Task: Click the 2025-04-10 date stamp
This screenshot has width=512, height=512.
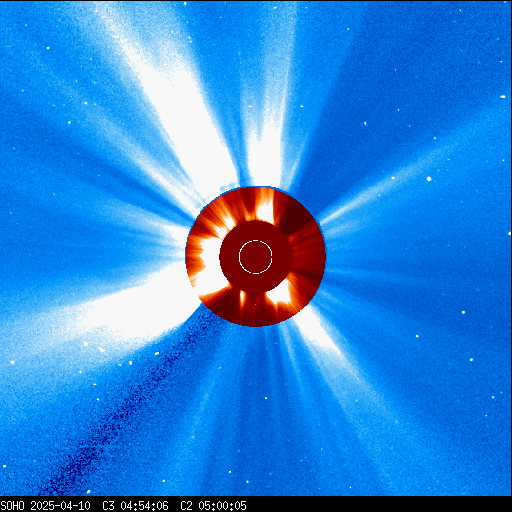Action: [60, 505]
